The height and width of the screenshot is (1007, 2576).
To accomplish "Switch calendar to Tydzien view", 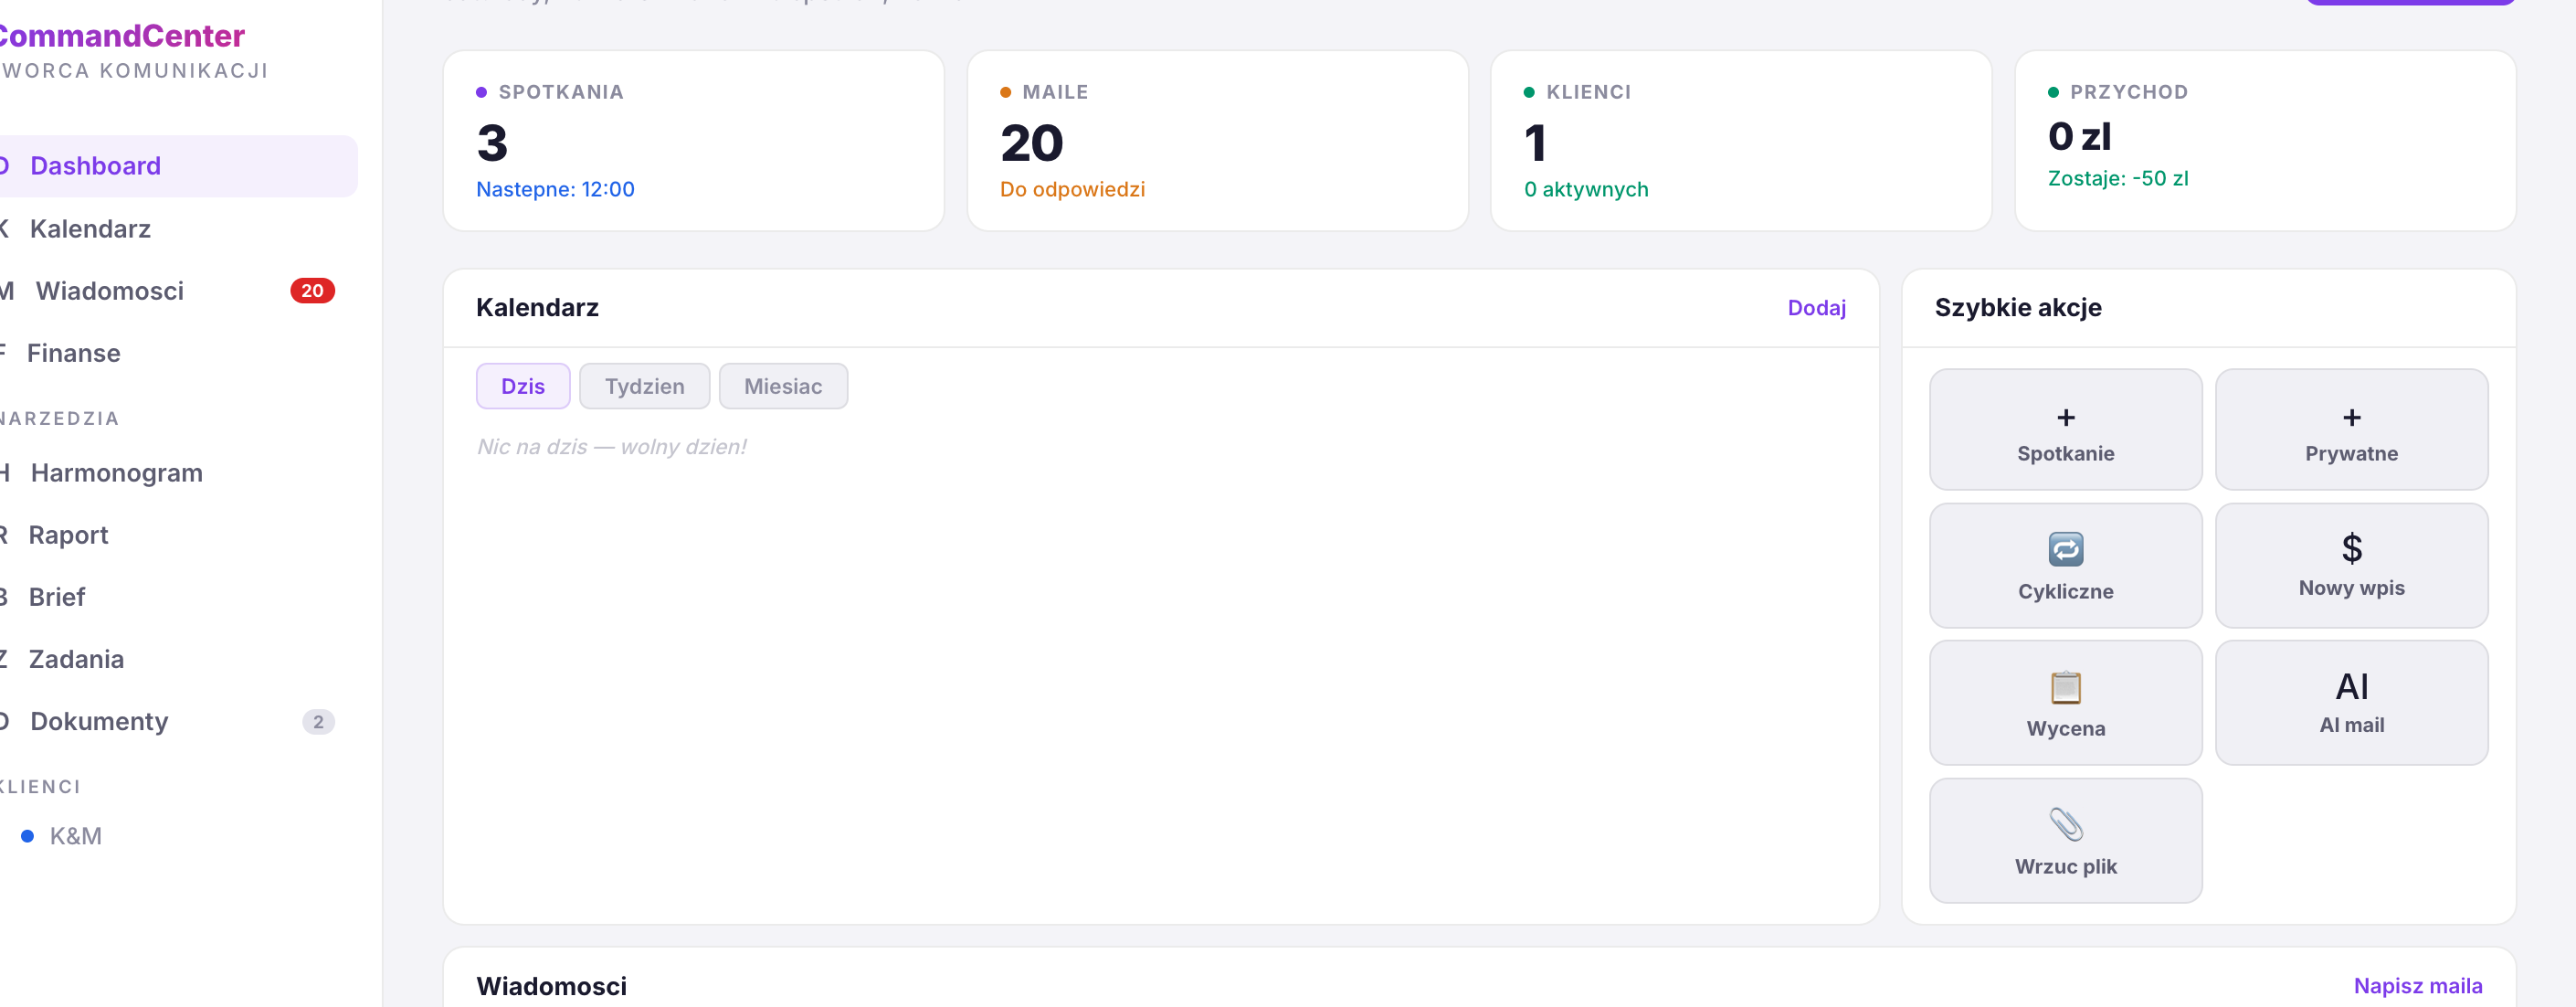I will 645,386.
